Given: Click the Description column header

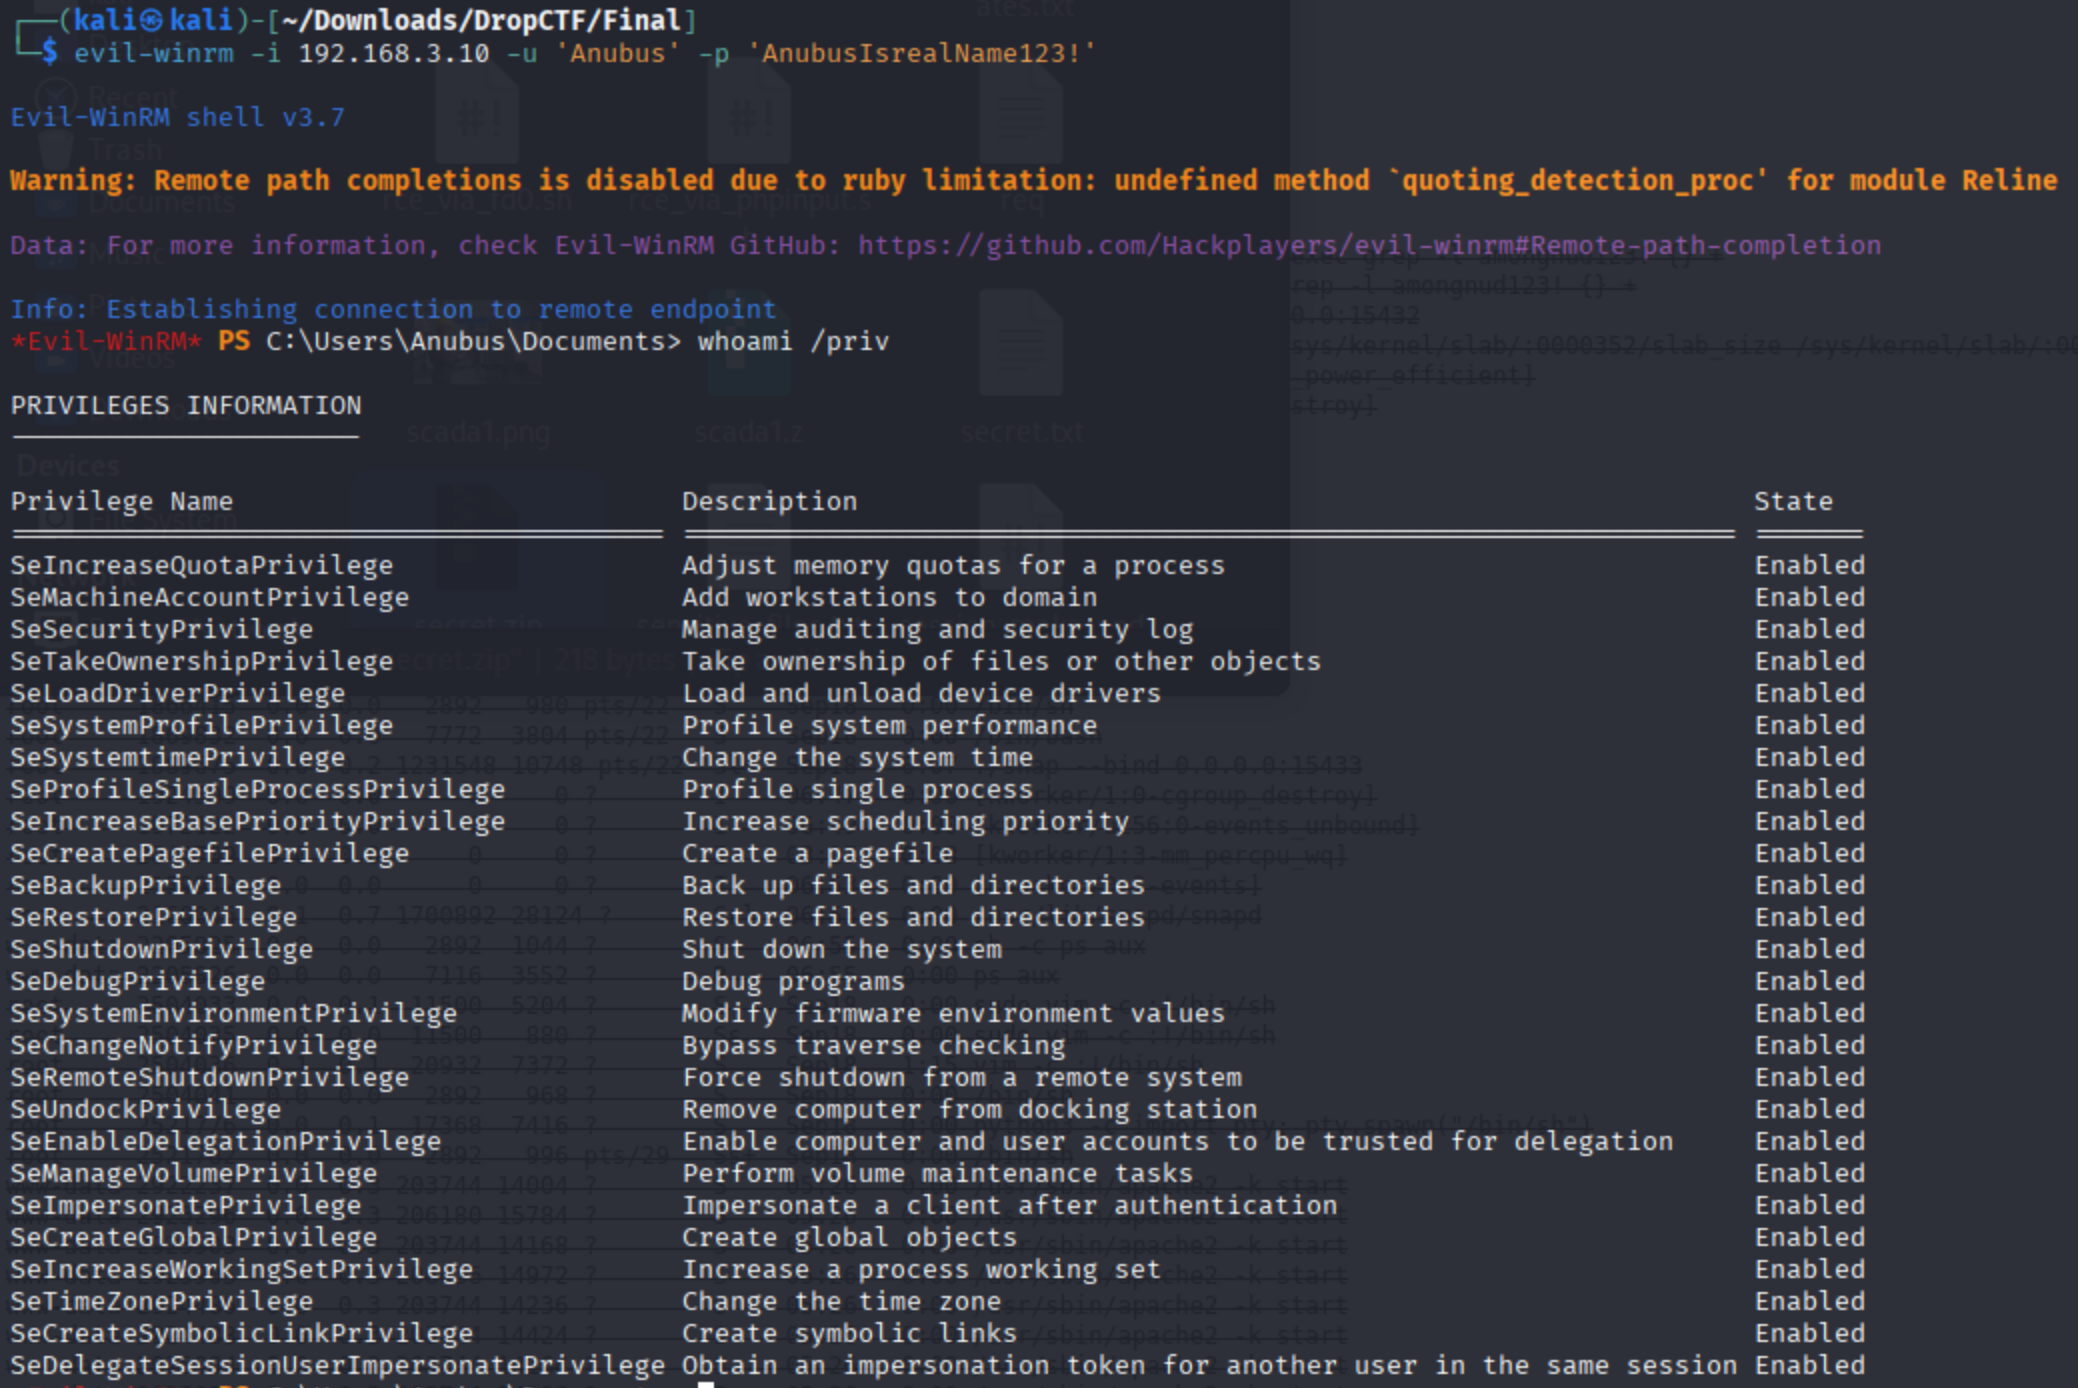Looking at the screenshot, I should click(x=769, y=502).
